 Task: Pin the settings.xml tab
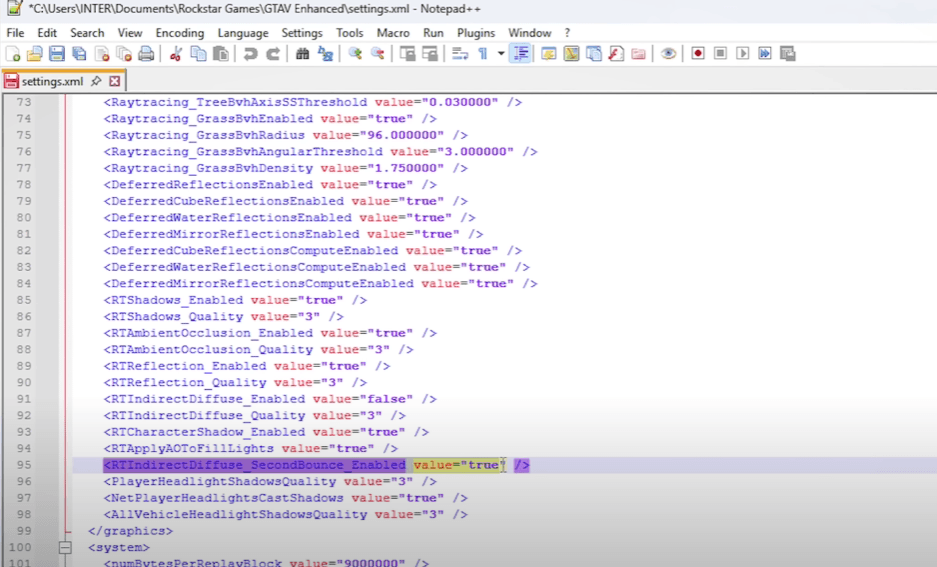click(x=97, y=81)
